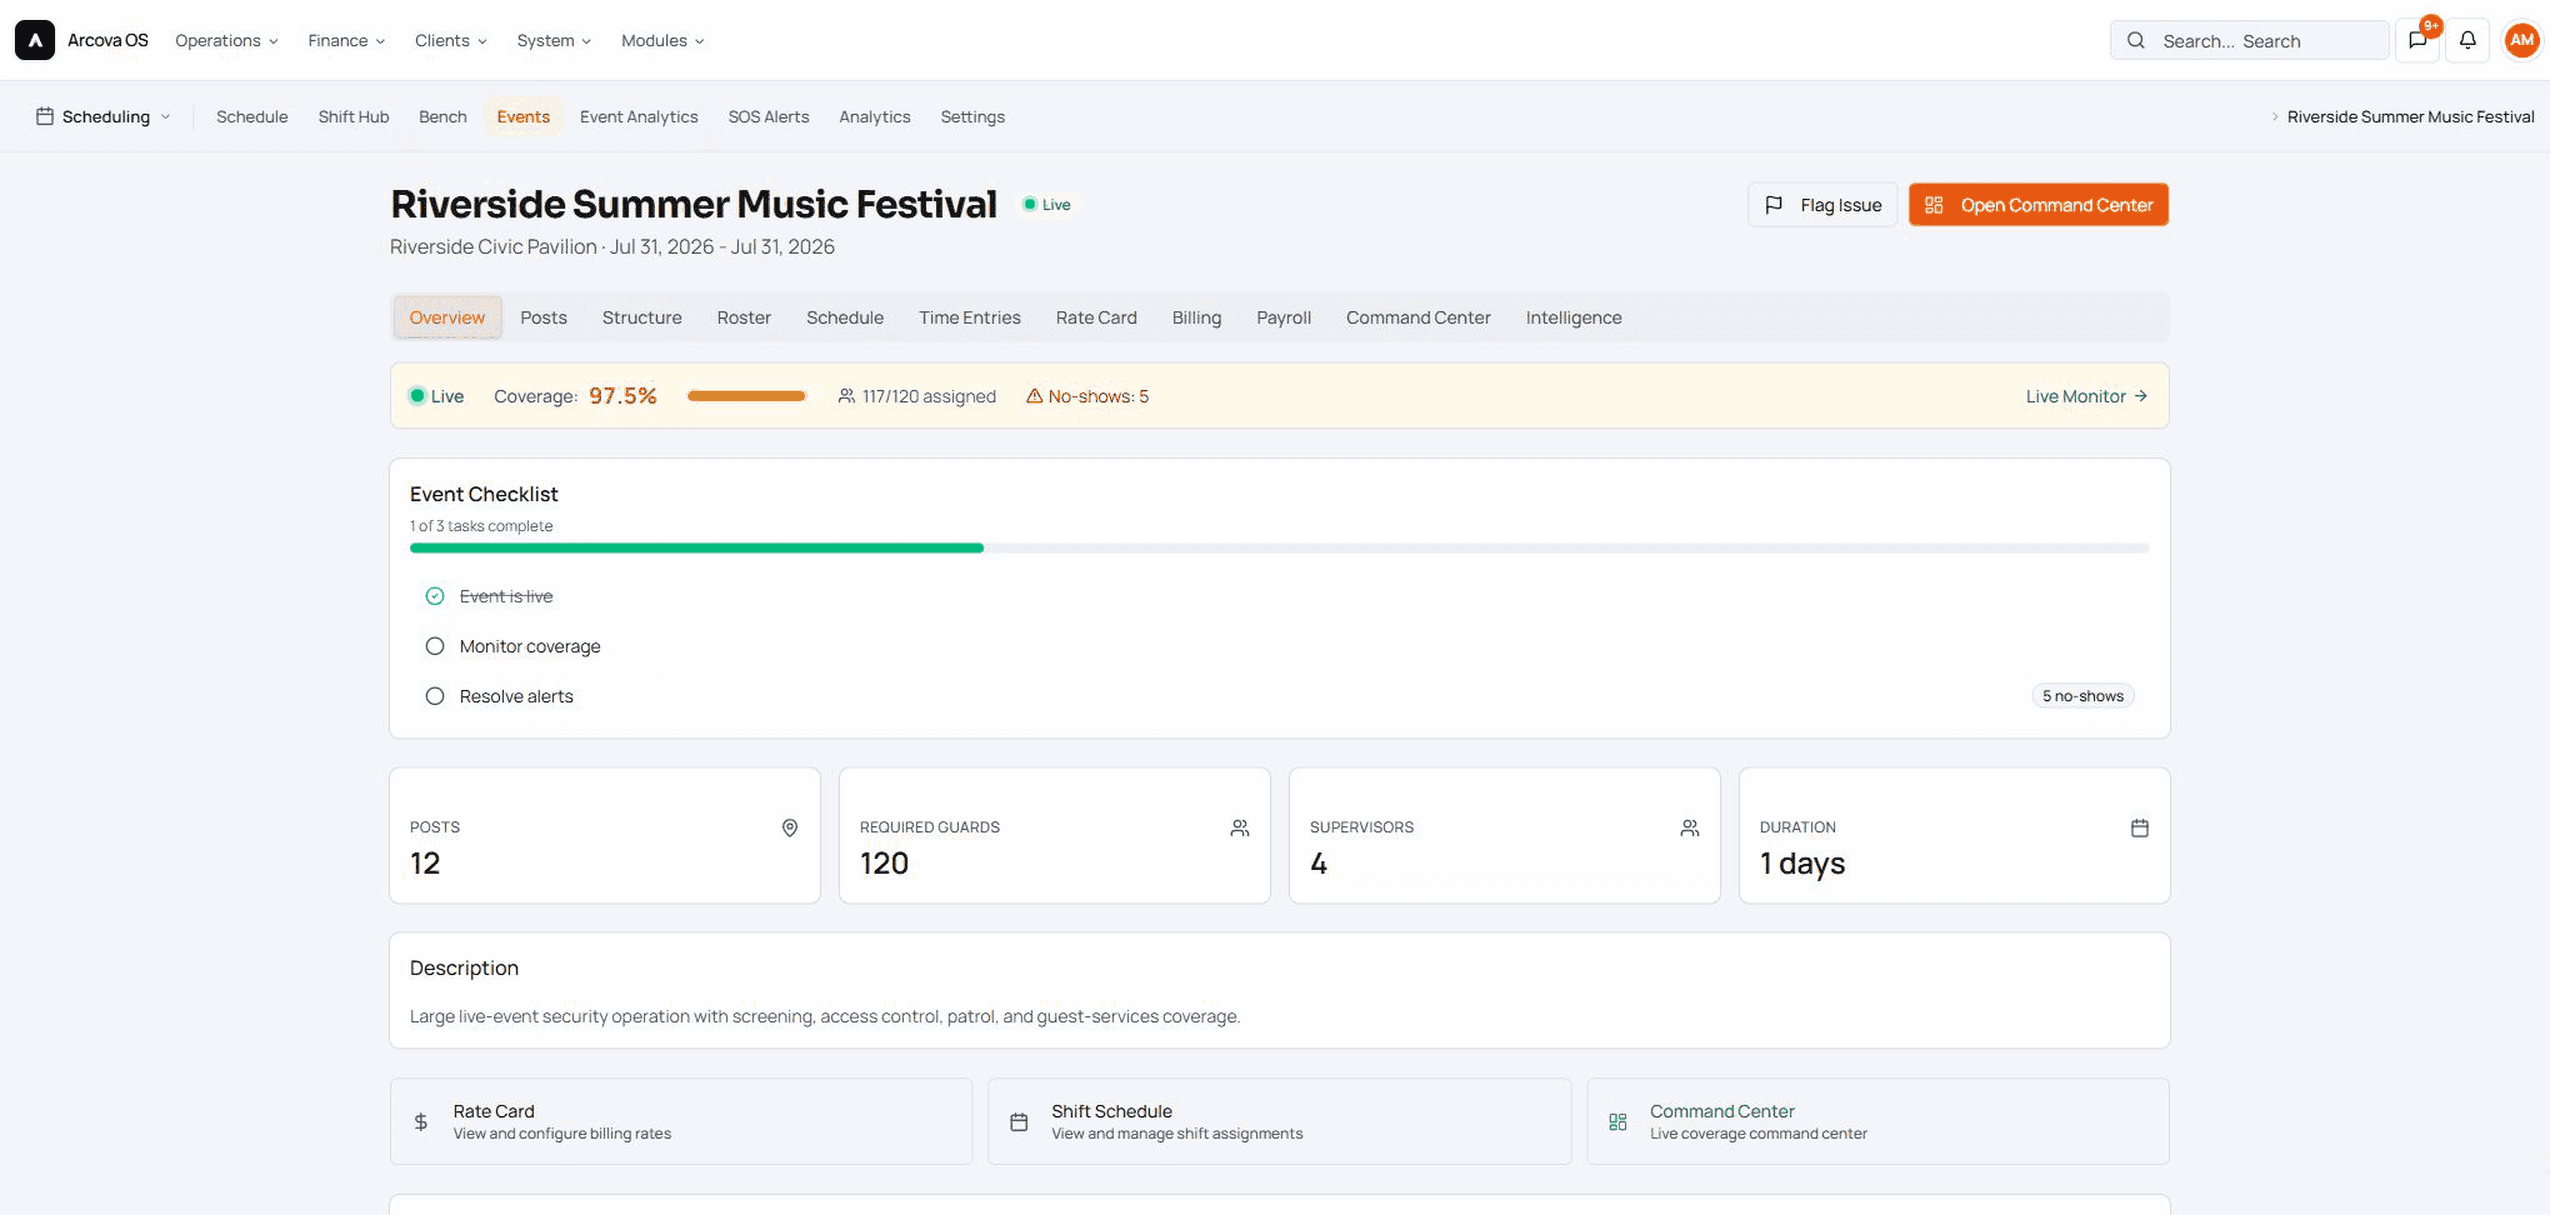This screenshot has width=2550, height=1215.
Task: Click the grid icon in Open Command Center
Action: [x=1933, y=205]
